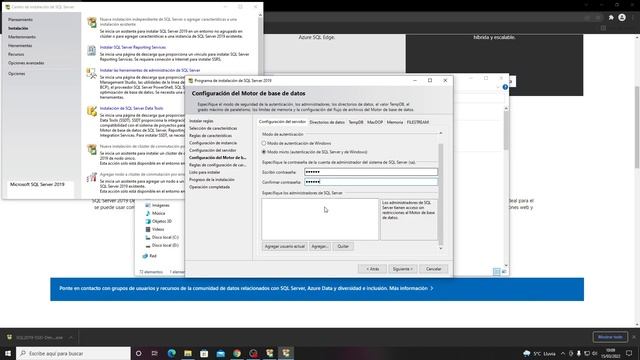
Task: Open the action center notification icon
Action: pos(629,353)
